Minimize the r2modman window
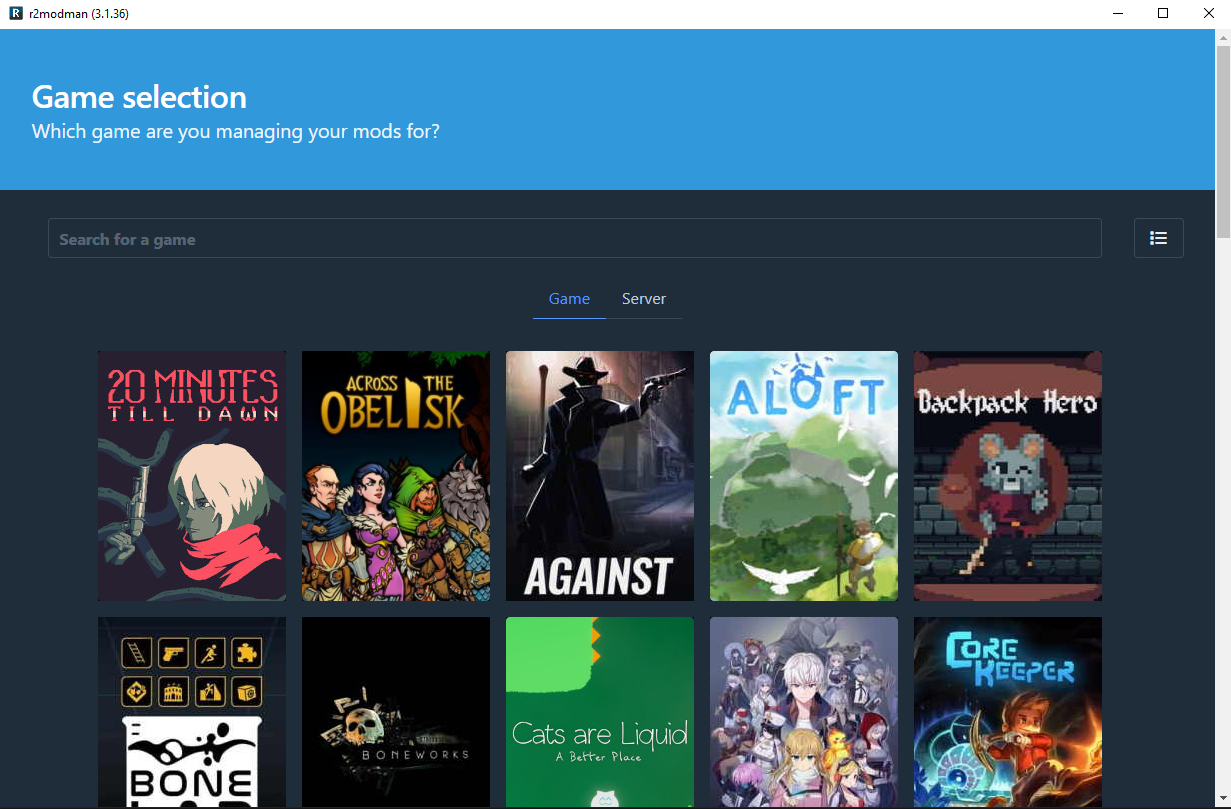 point(1116,14)
